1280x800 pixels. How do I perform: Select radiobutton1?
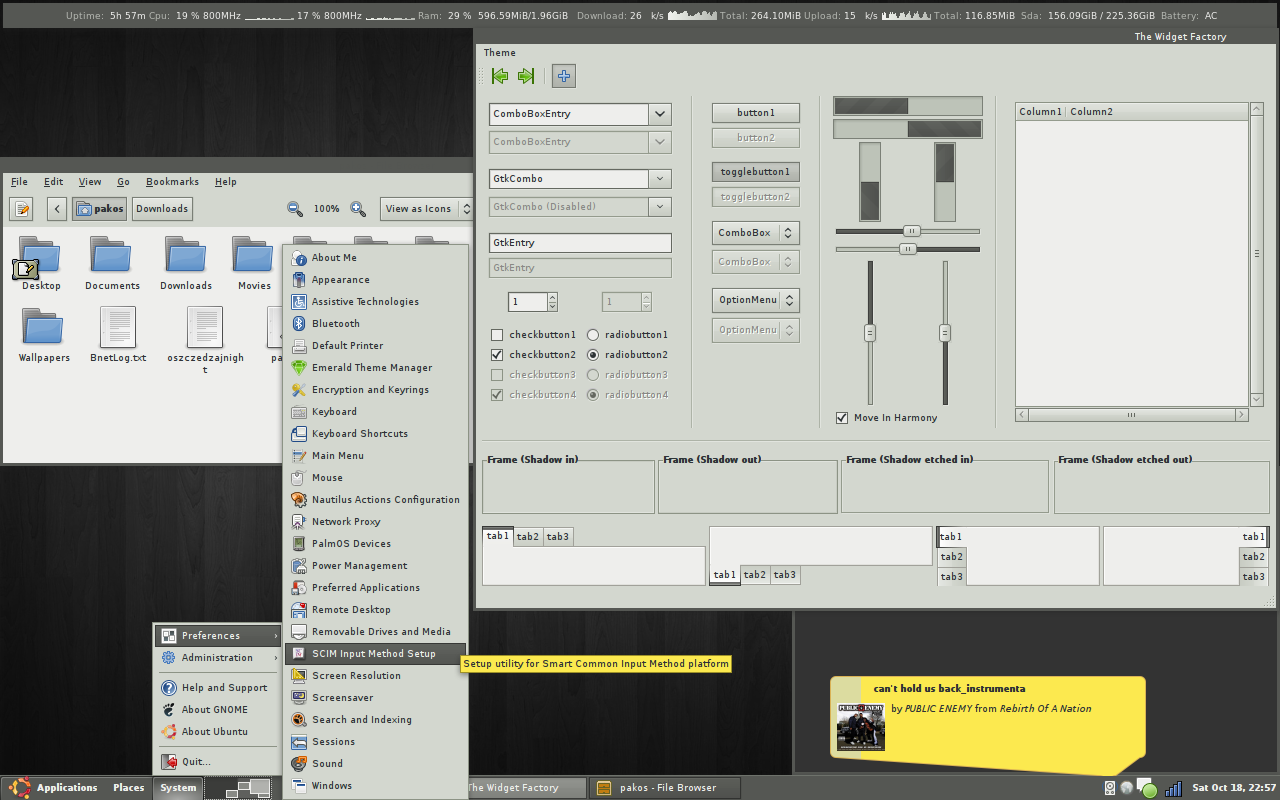593,335
